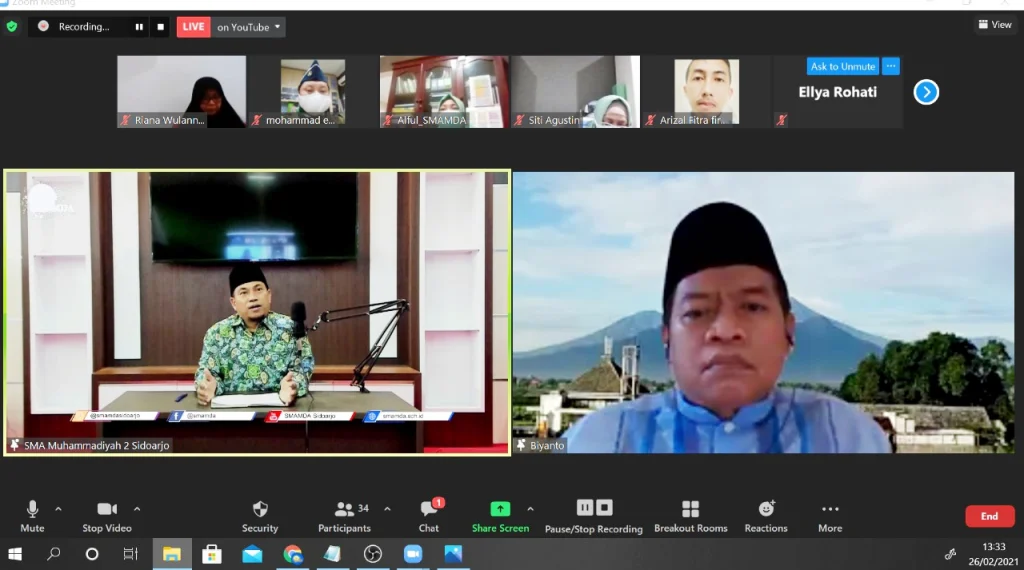Screen dimensions: 1024x570
Task: Open the View layout menu
Action: point(995,25)
